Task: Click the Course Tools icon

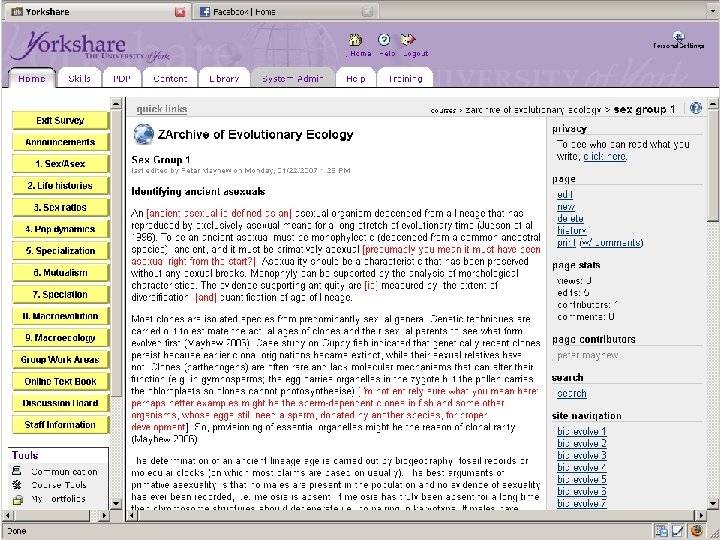Action: click(17, 484)
